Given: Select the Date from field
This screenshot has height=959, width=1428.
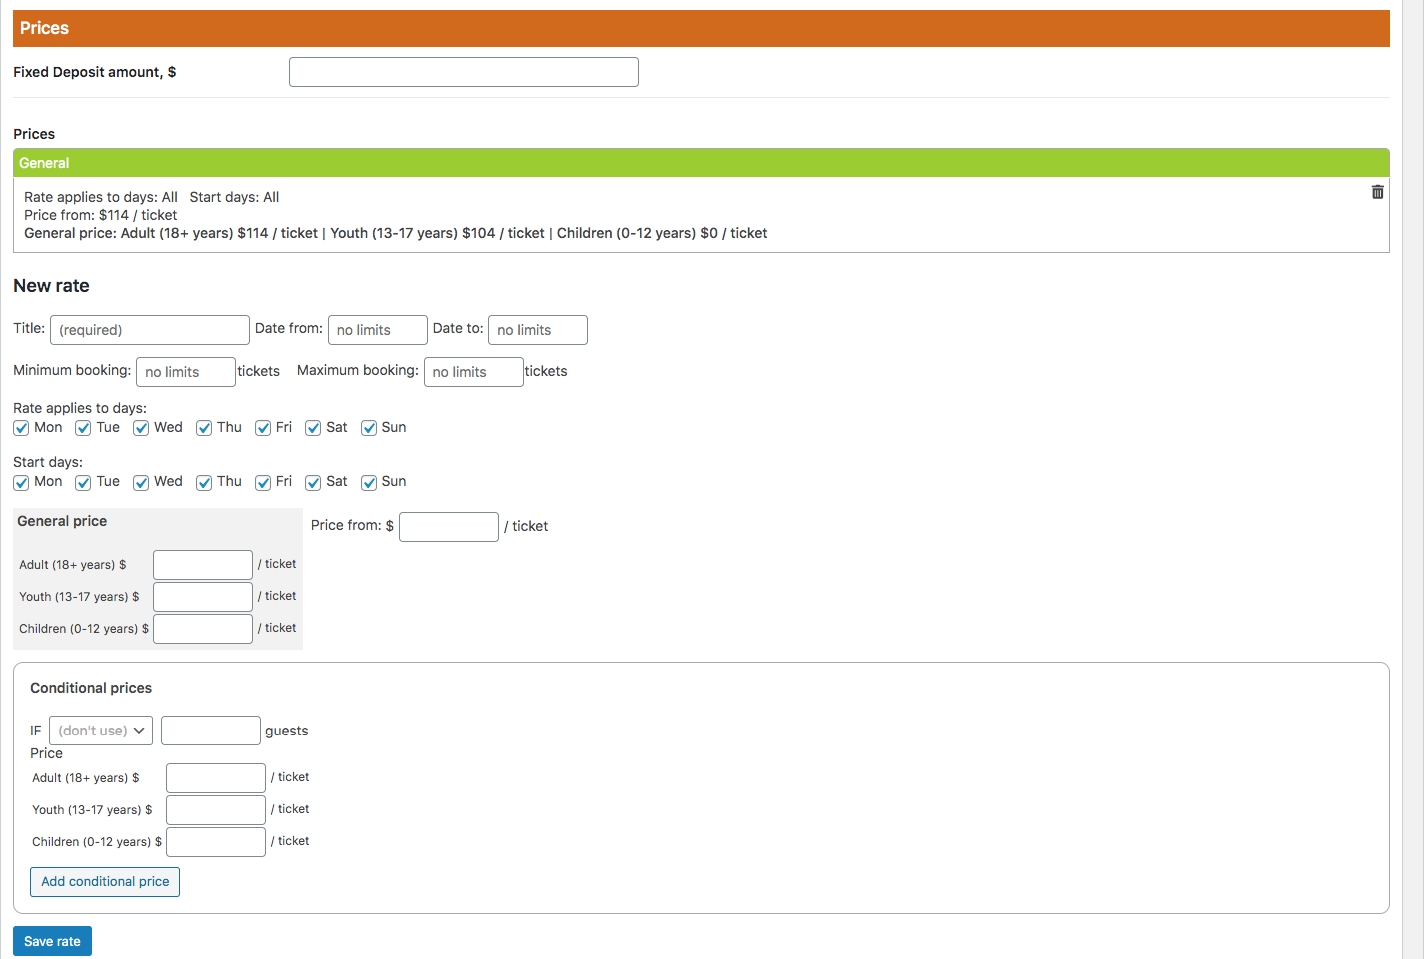Looking at the screenshot, I should (377, 330).
